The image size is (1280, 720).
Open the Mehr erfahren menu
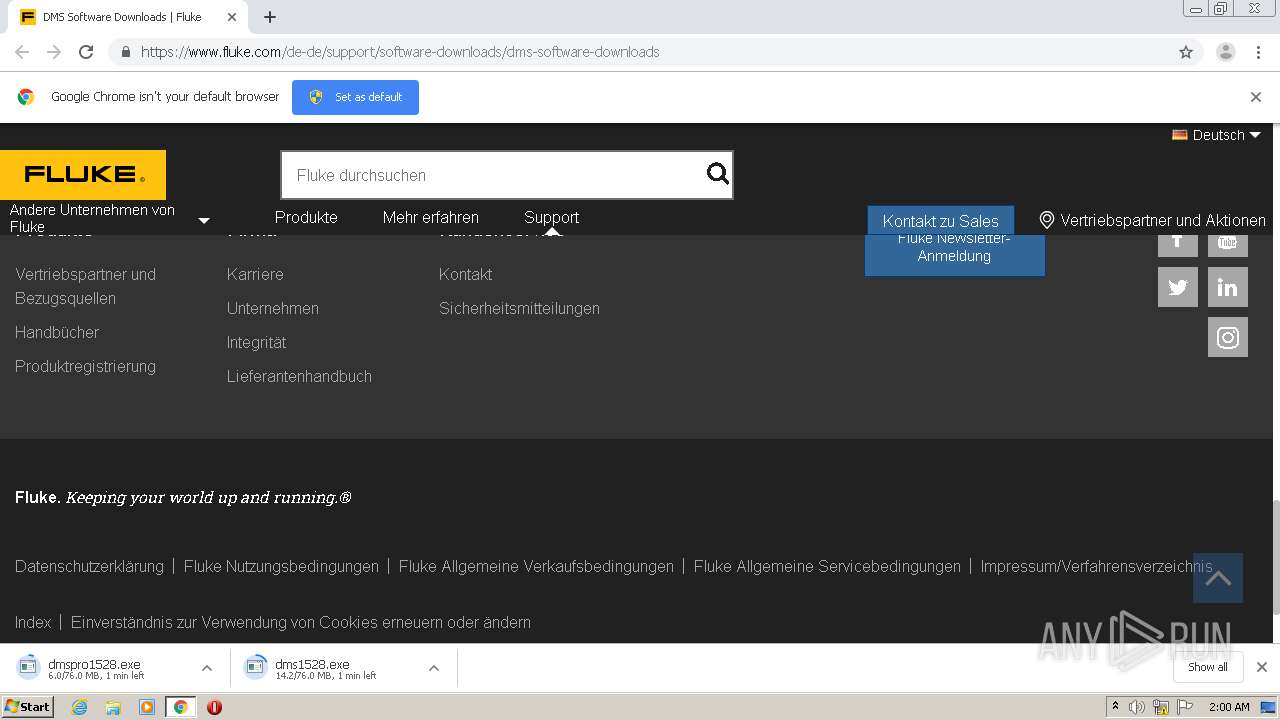[431, 217]
